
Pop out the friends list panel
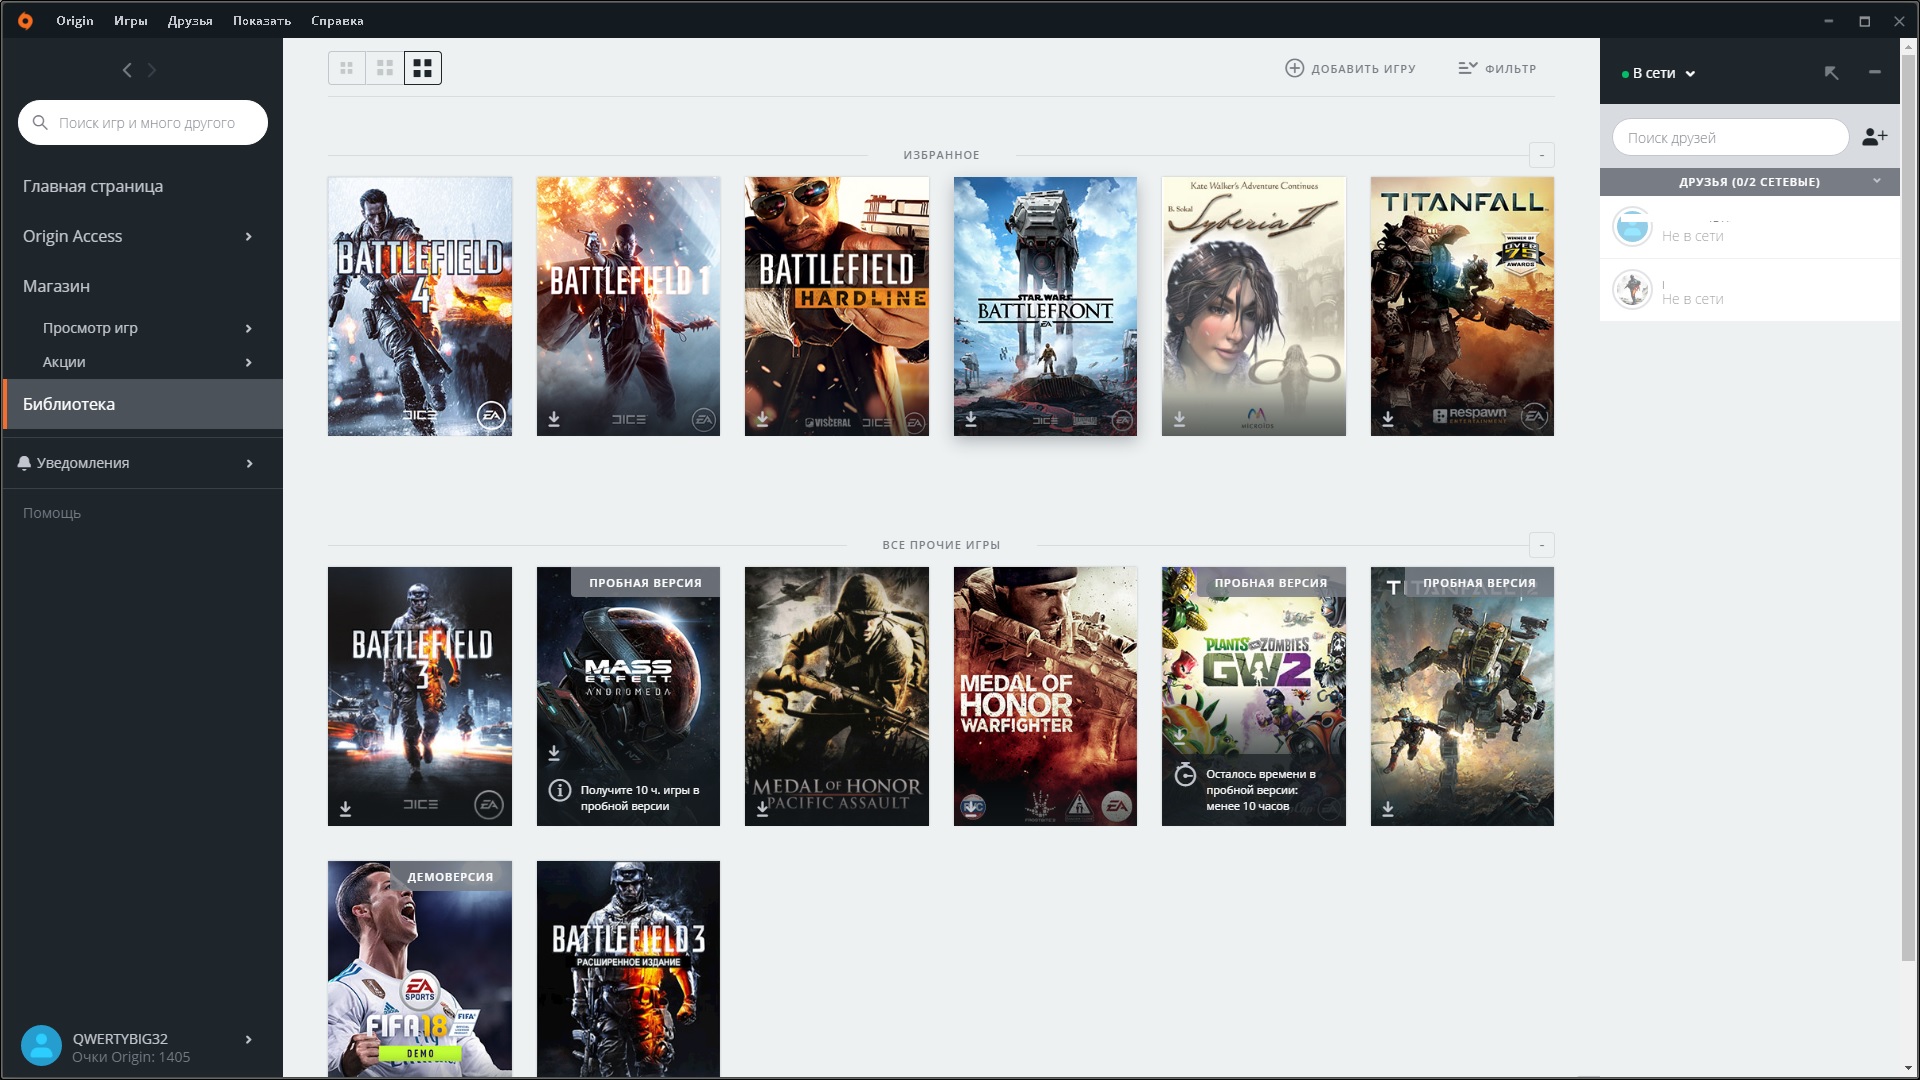pyautogui.click(x=1831, y=72)
